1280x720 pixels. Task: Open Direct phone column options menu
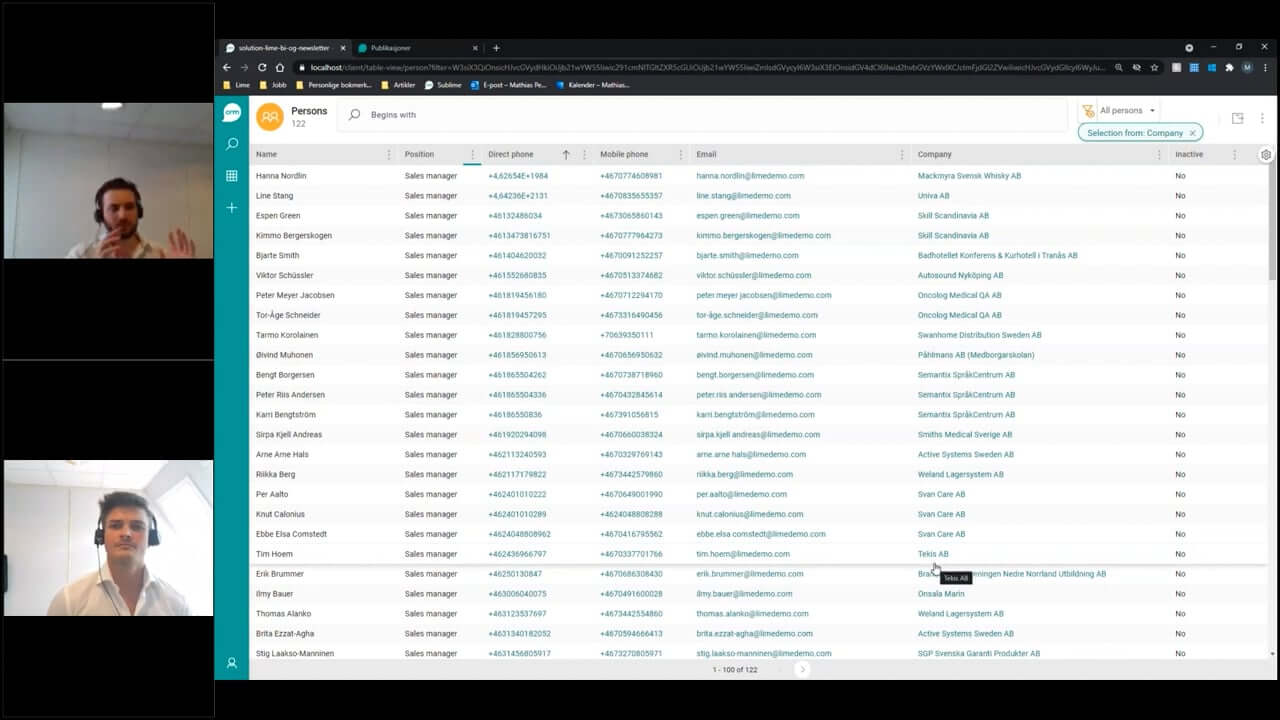pyautogui.click(x=584, y=155)
